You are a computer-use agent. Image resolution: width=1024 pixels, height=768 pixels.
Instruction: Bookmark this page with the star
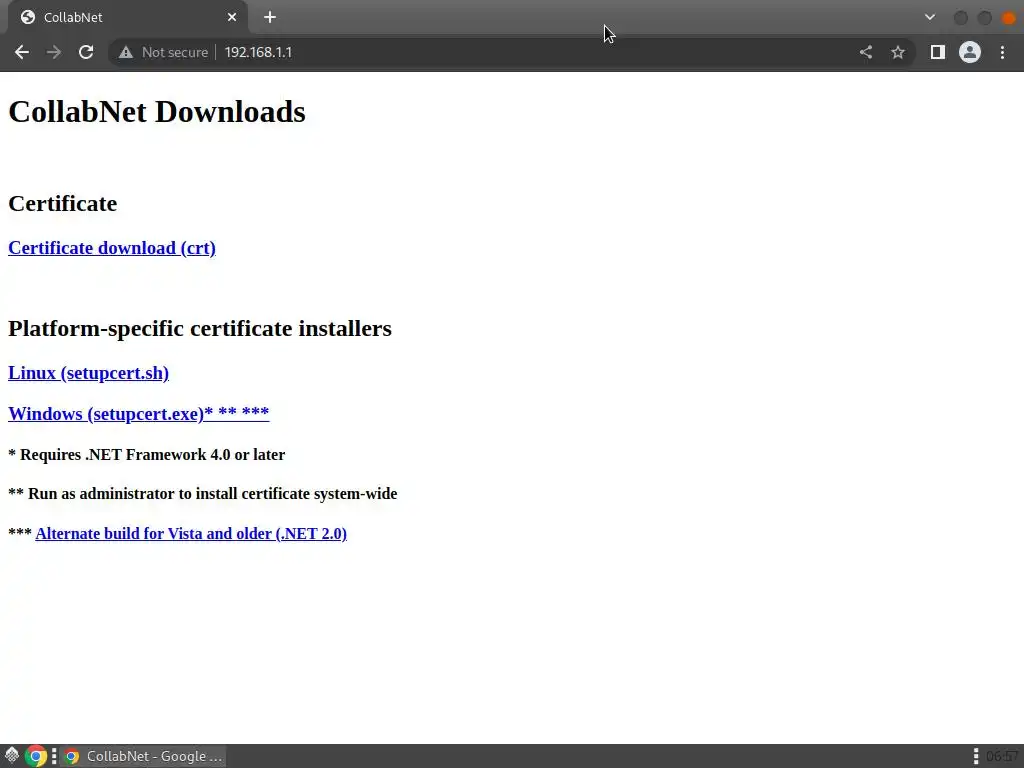(898, 52)
